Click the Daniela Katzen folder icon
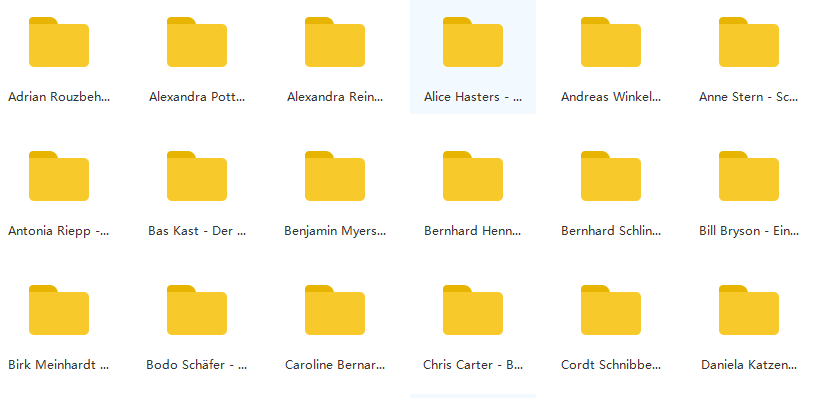The width and height of the screenshot is (819, 398). (748, 310)
